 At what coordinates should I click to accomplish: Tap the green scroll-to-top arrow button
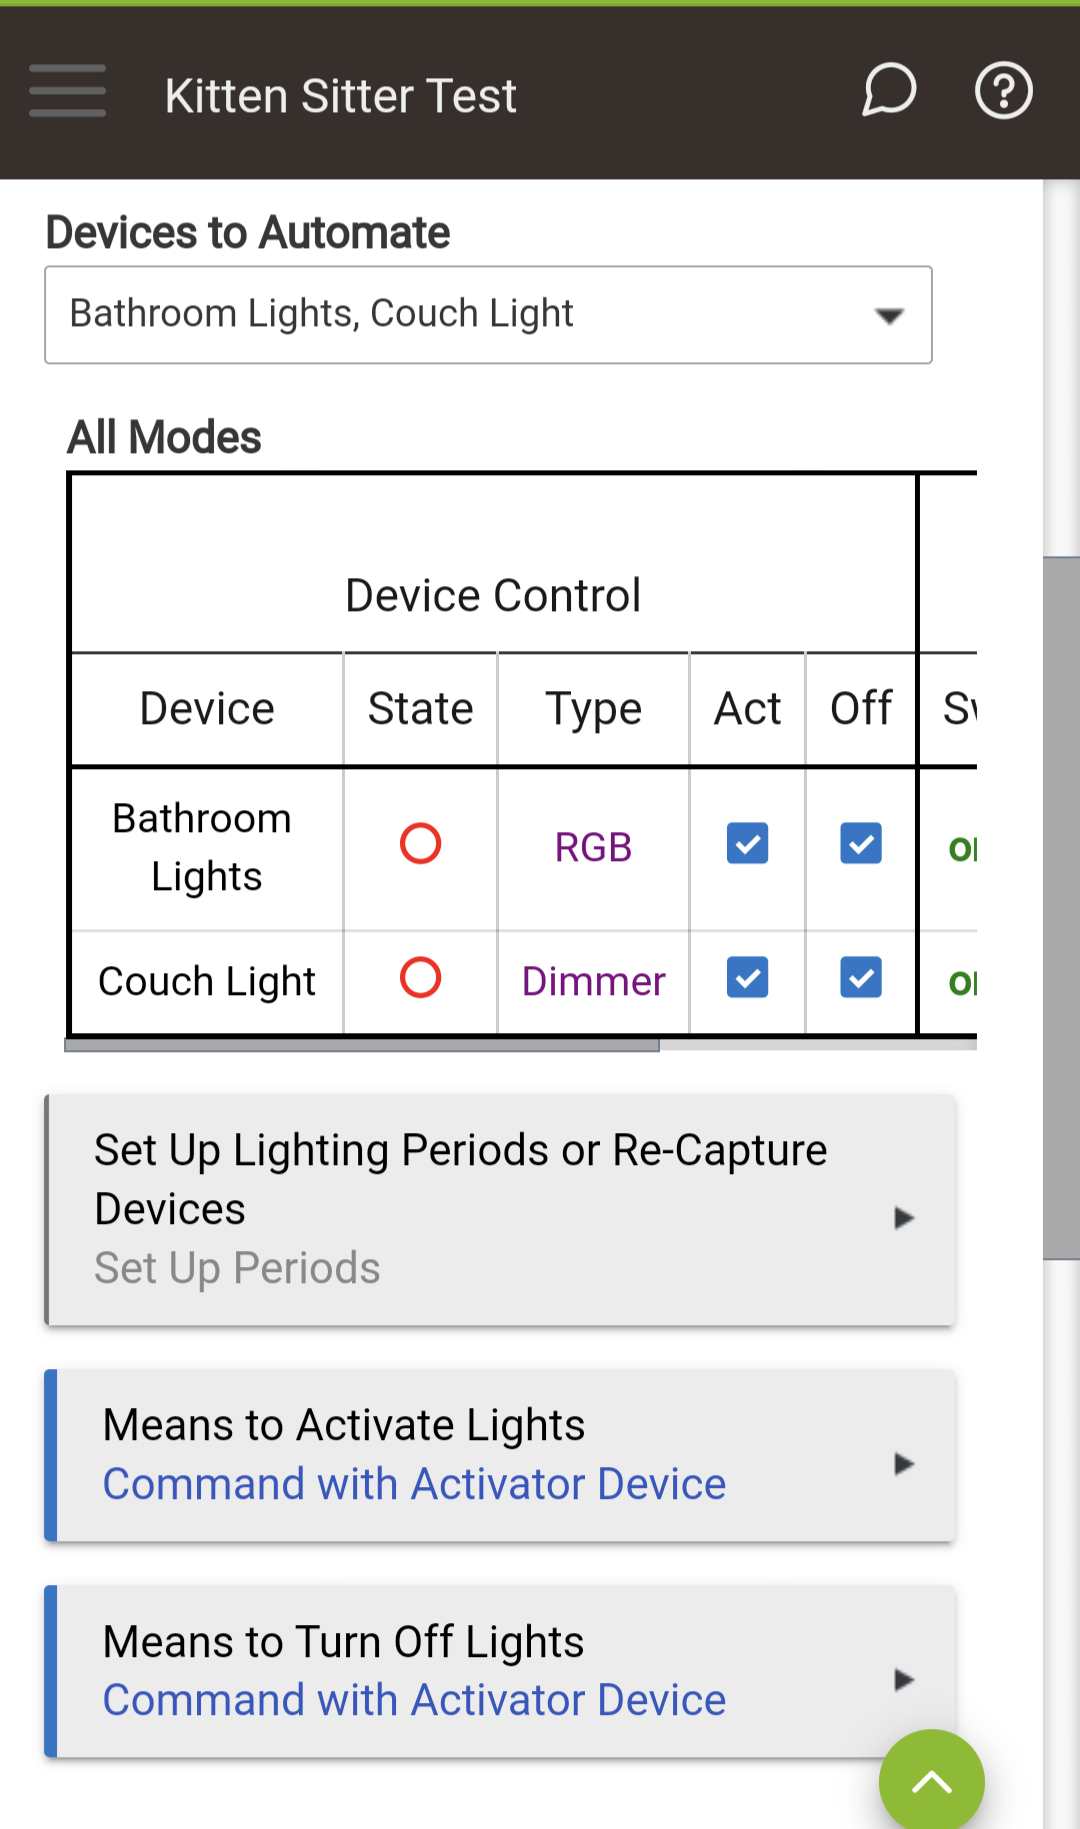[x=931, y=1781]
